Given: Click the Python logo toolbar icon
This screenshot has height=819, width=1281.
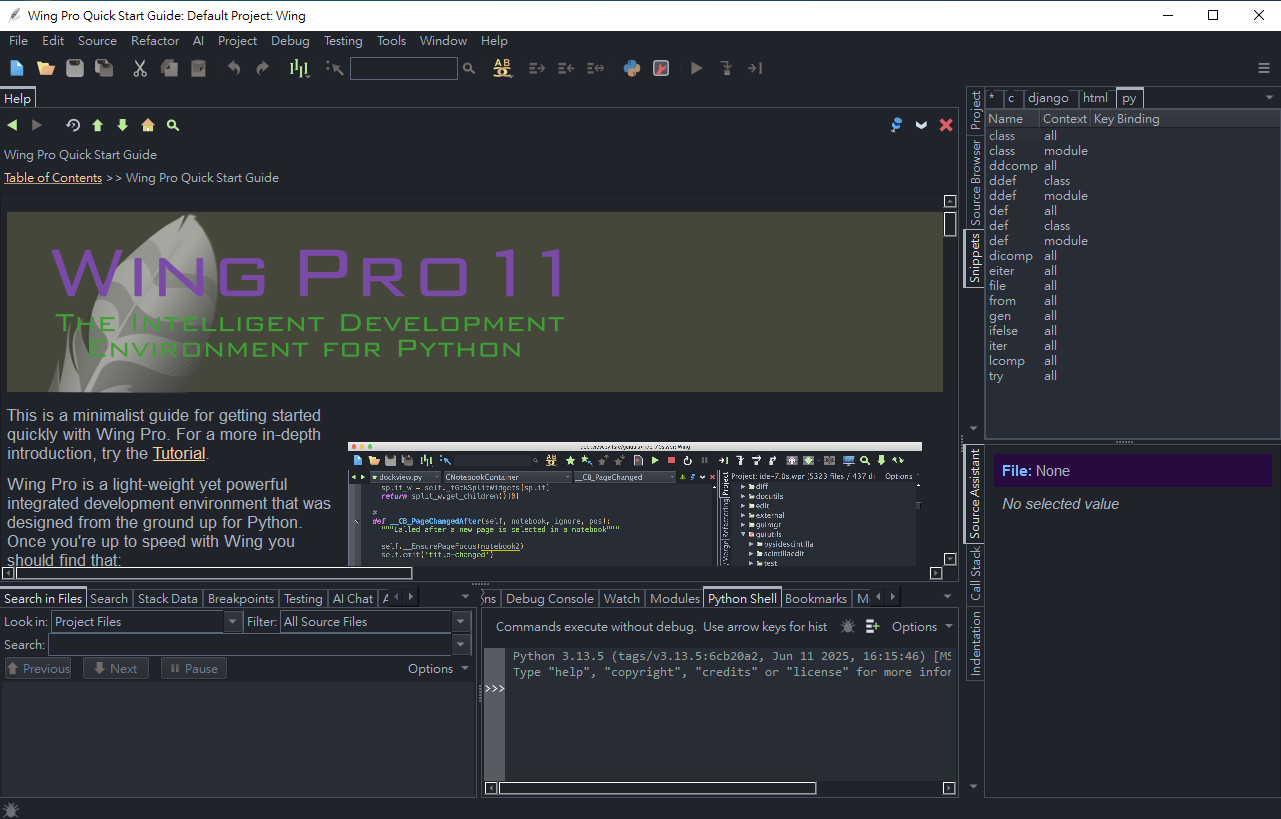Looking at the screenshot, I should click(632, 68).
